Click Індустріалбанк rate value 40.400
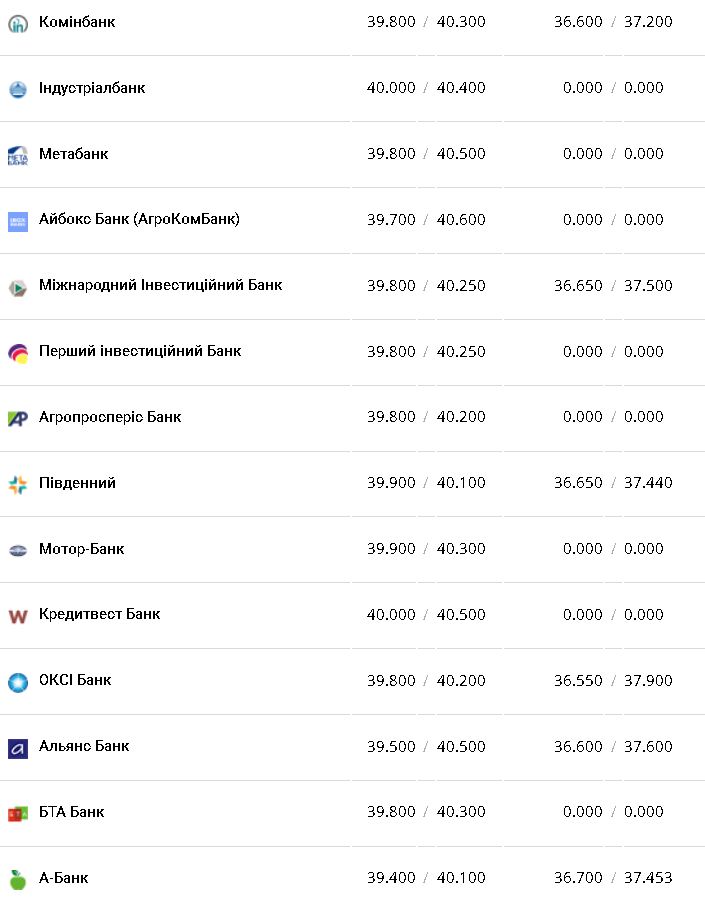This screenshot has width=705, height=908. click(461, 88)
